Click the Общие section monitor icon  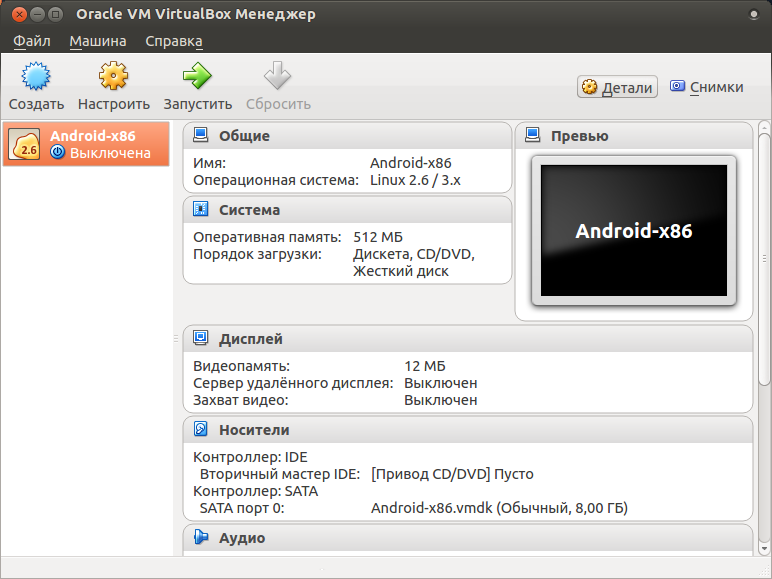(200, 135)
